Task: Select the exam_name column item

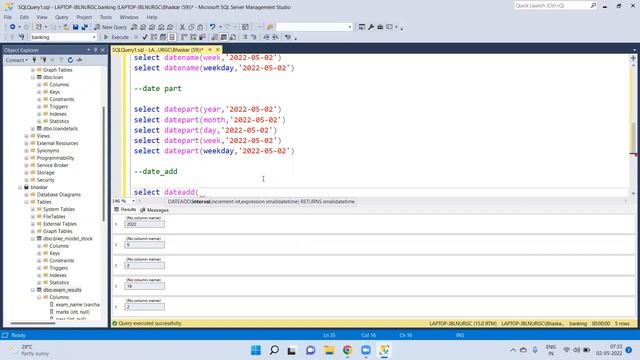Action: [x=78, y=304]
